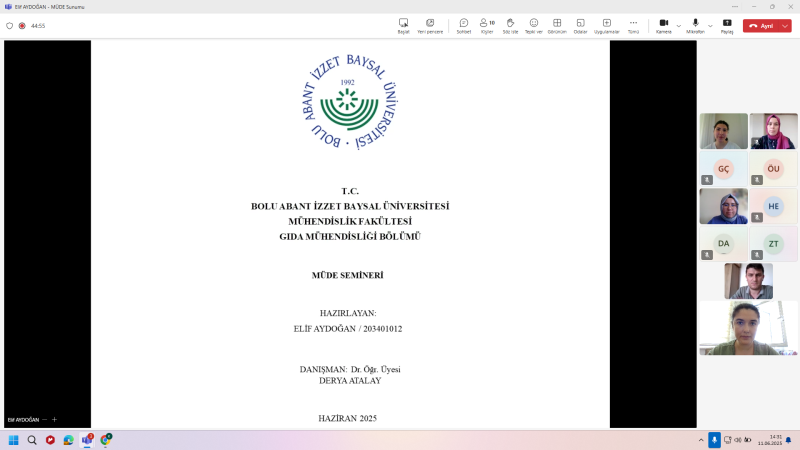The width and height of the screenshot is (800, 450).
Task: Select the GÇ participant tile
Action: point(723,168)
